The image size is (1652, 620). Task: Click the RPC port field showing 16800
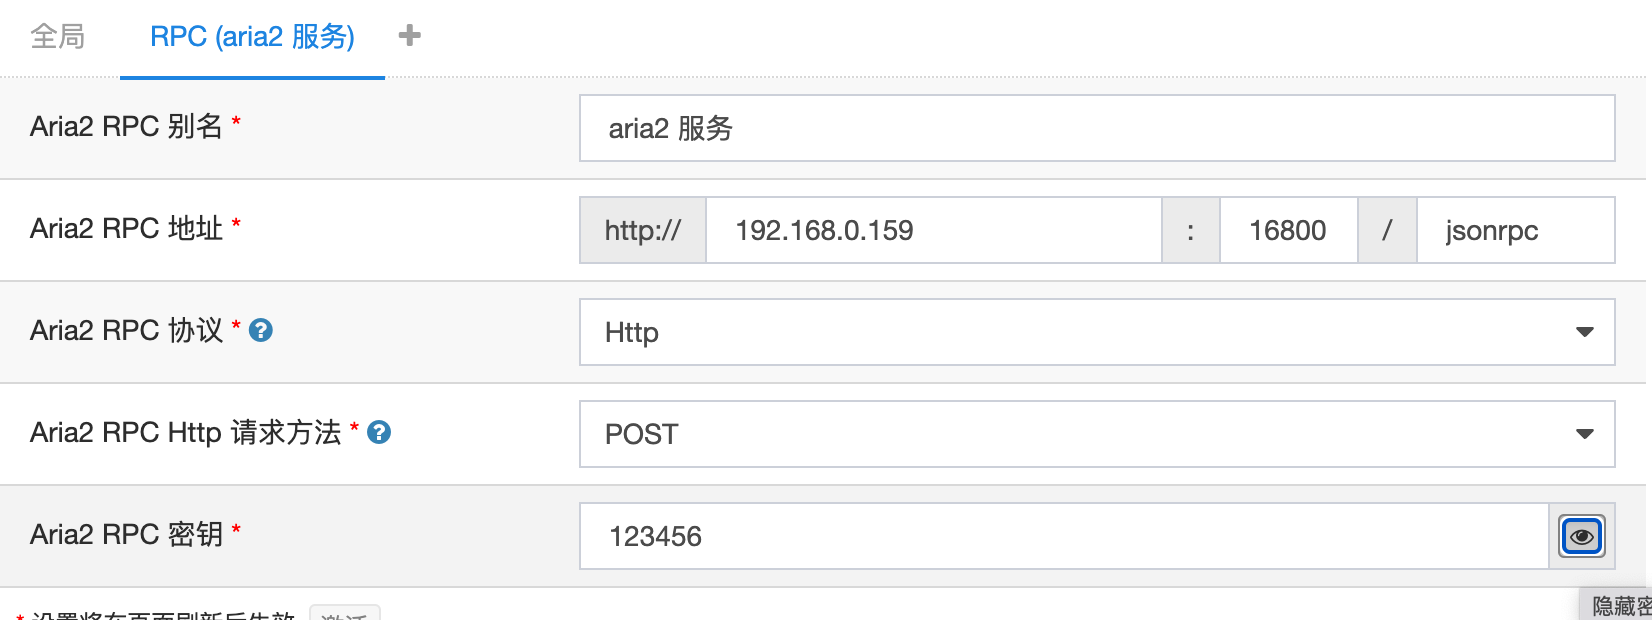1288,230
